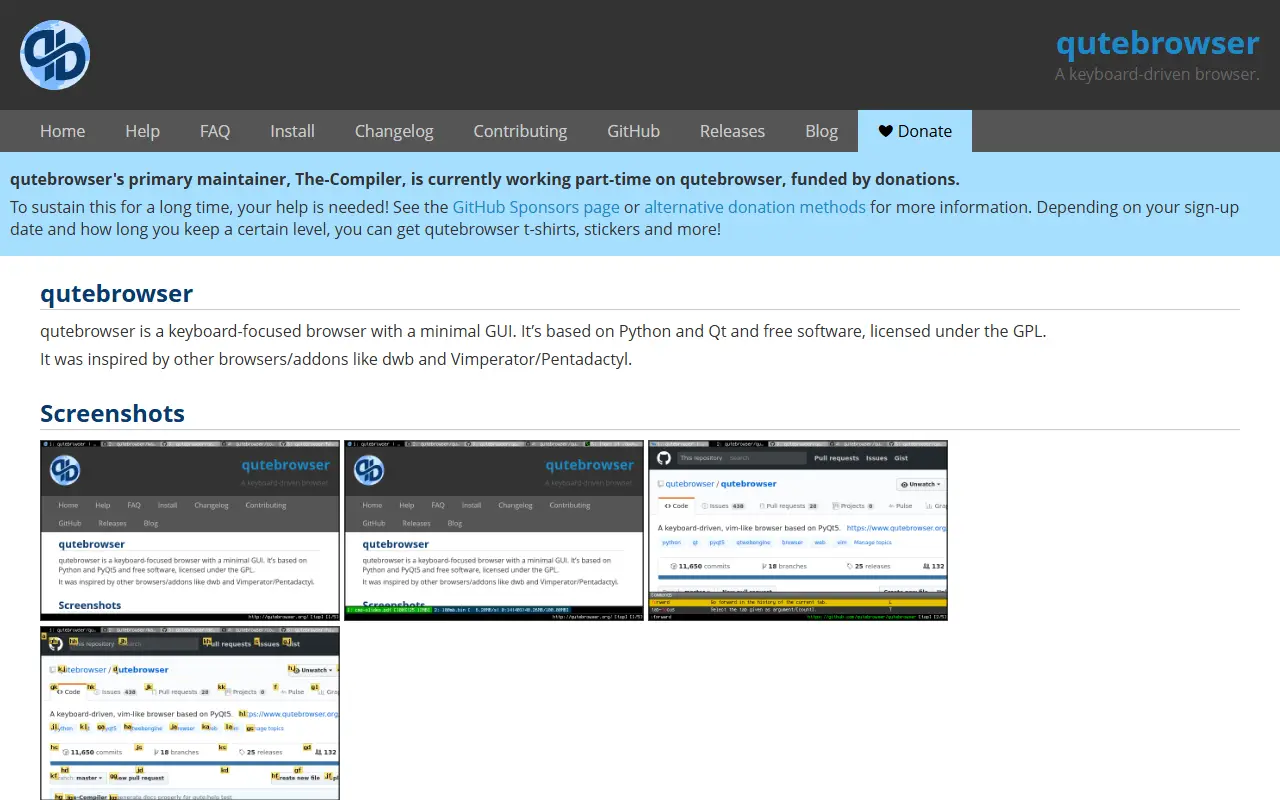
Task: Open the alternative donation methods link
Action: click(755, 207)
